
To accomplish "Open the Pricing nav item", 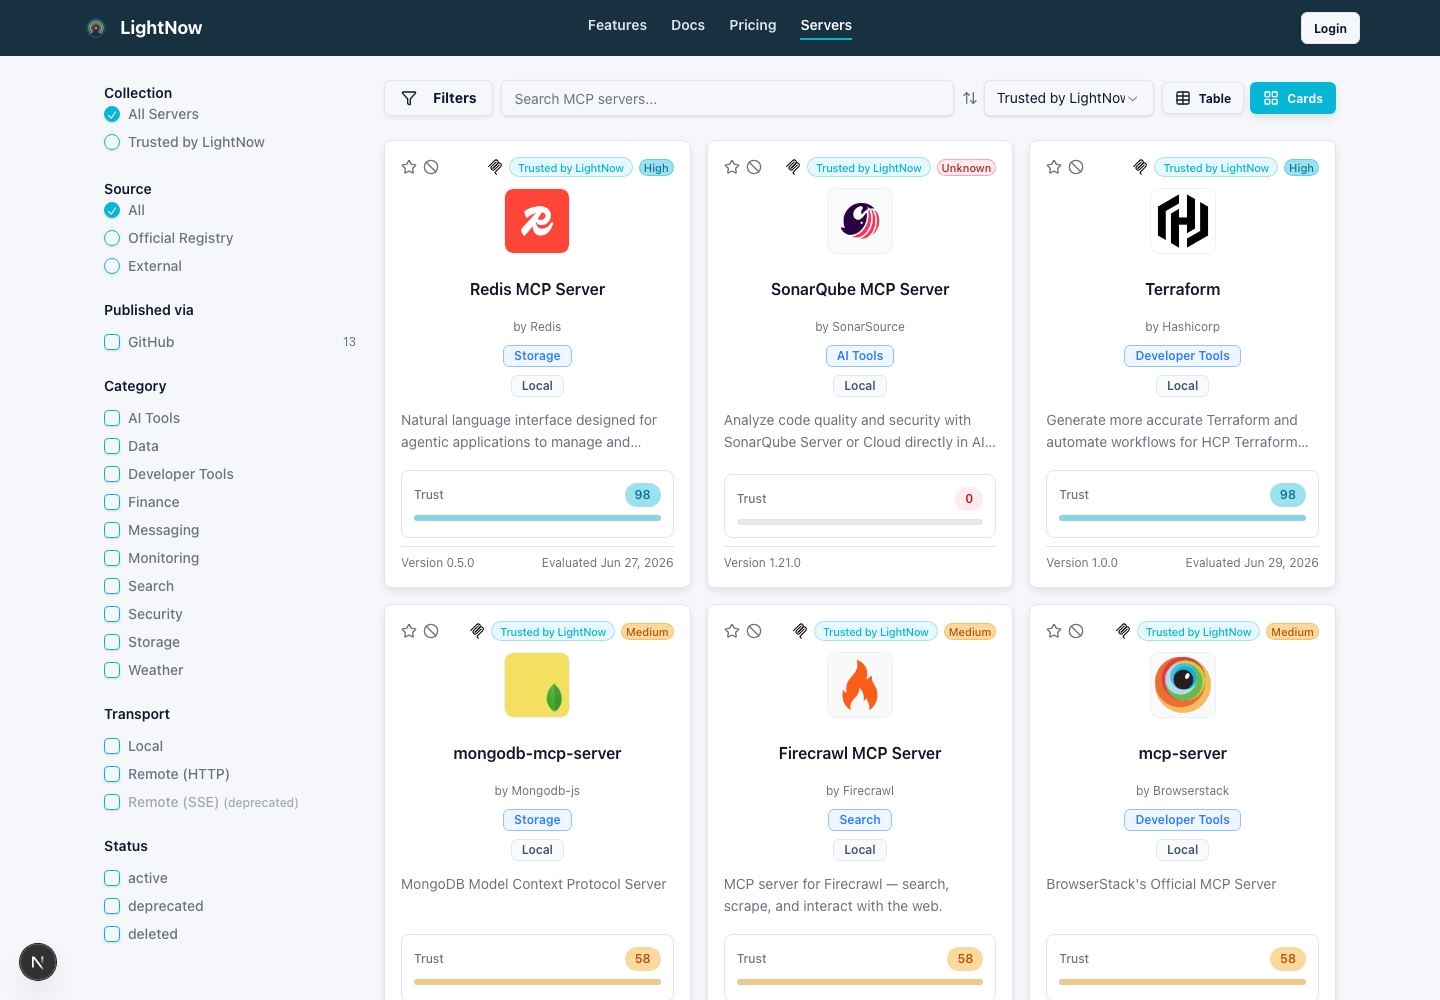I will [x=753, y=25].
